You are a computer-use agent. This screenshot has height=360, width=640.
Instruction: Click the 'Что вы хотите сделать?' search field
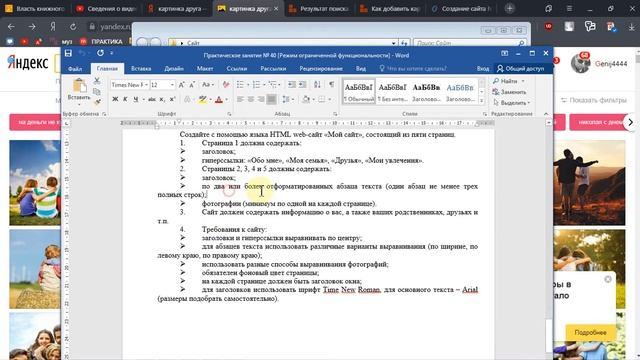click(417, 69)
